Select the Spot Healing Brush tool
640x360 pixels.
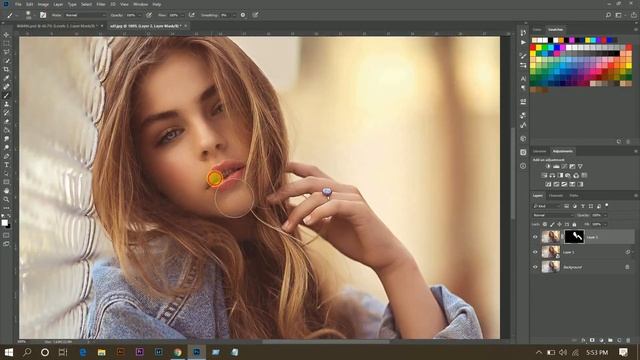[x=7, y=87]
